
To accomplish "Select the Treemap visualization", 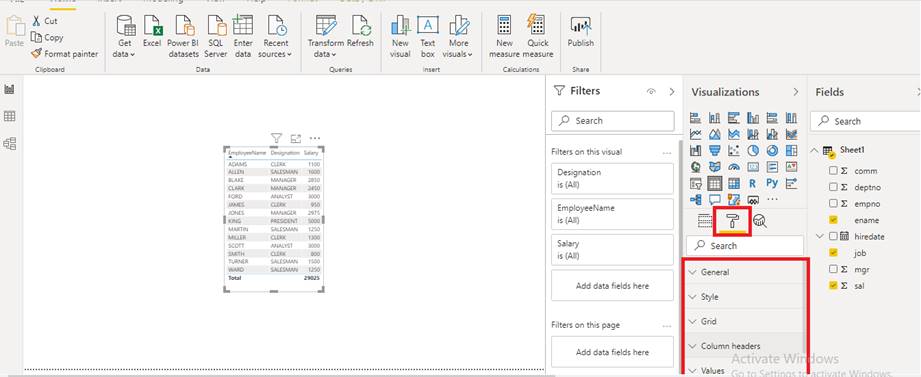I will (x=791, y=151).
